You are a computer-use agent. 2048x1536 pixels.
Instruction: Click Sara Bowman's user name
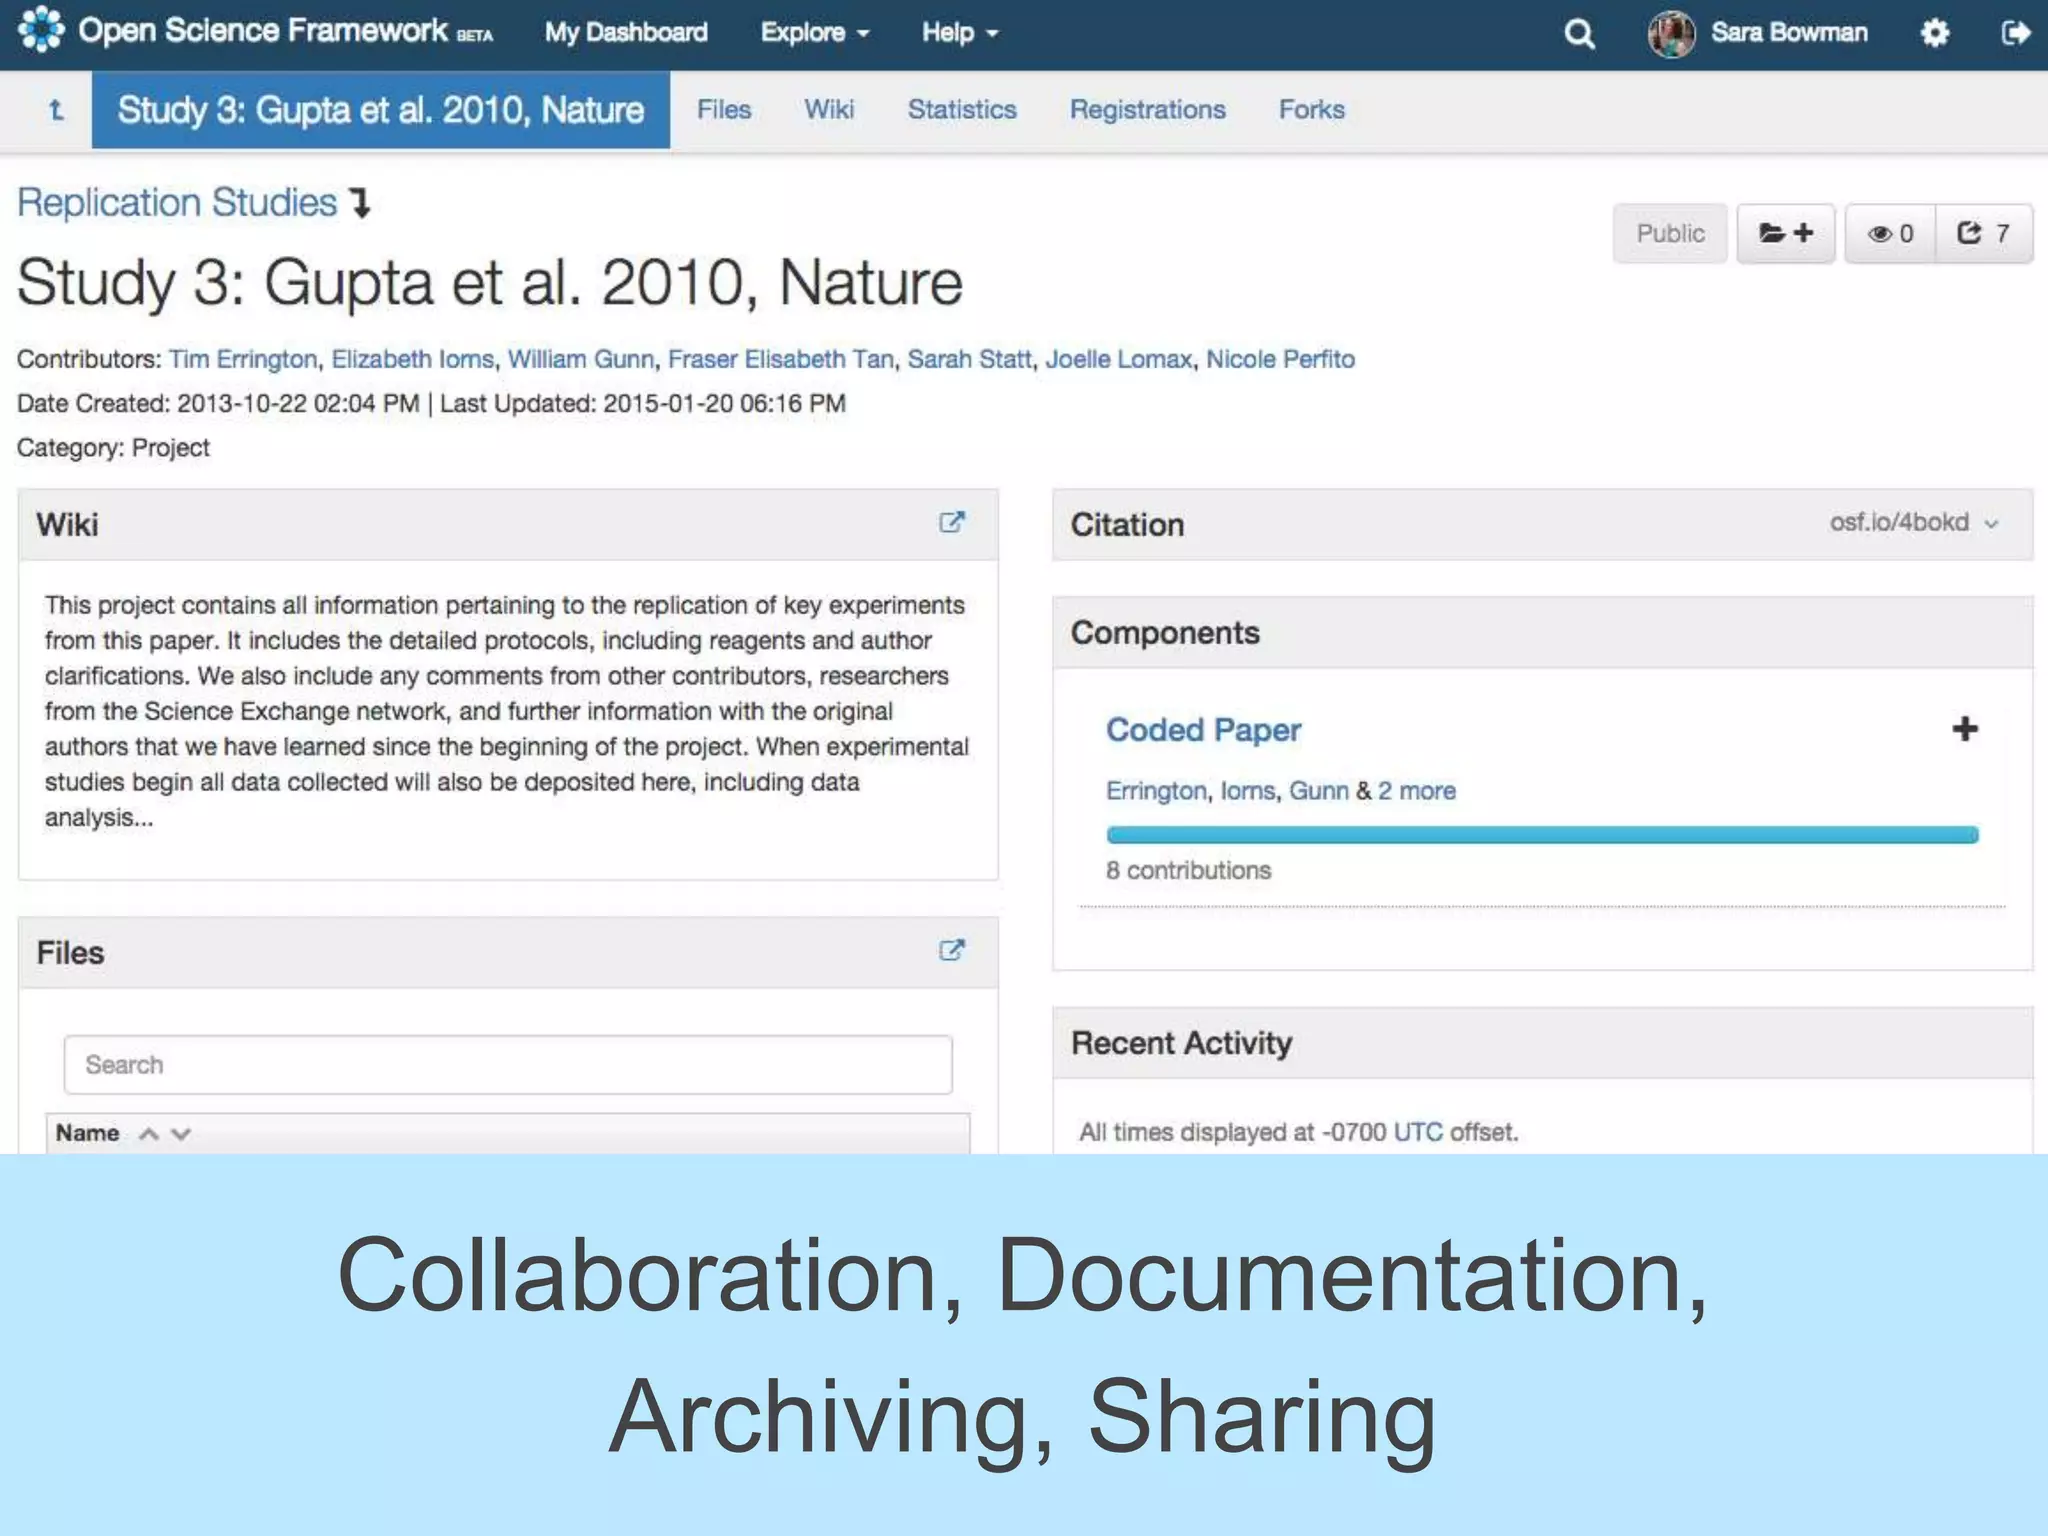[1789, 32]
